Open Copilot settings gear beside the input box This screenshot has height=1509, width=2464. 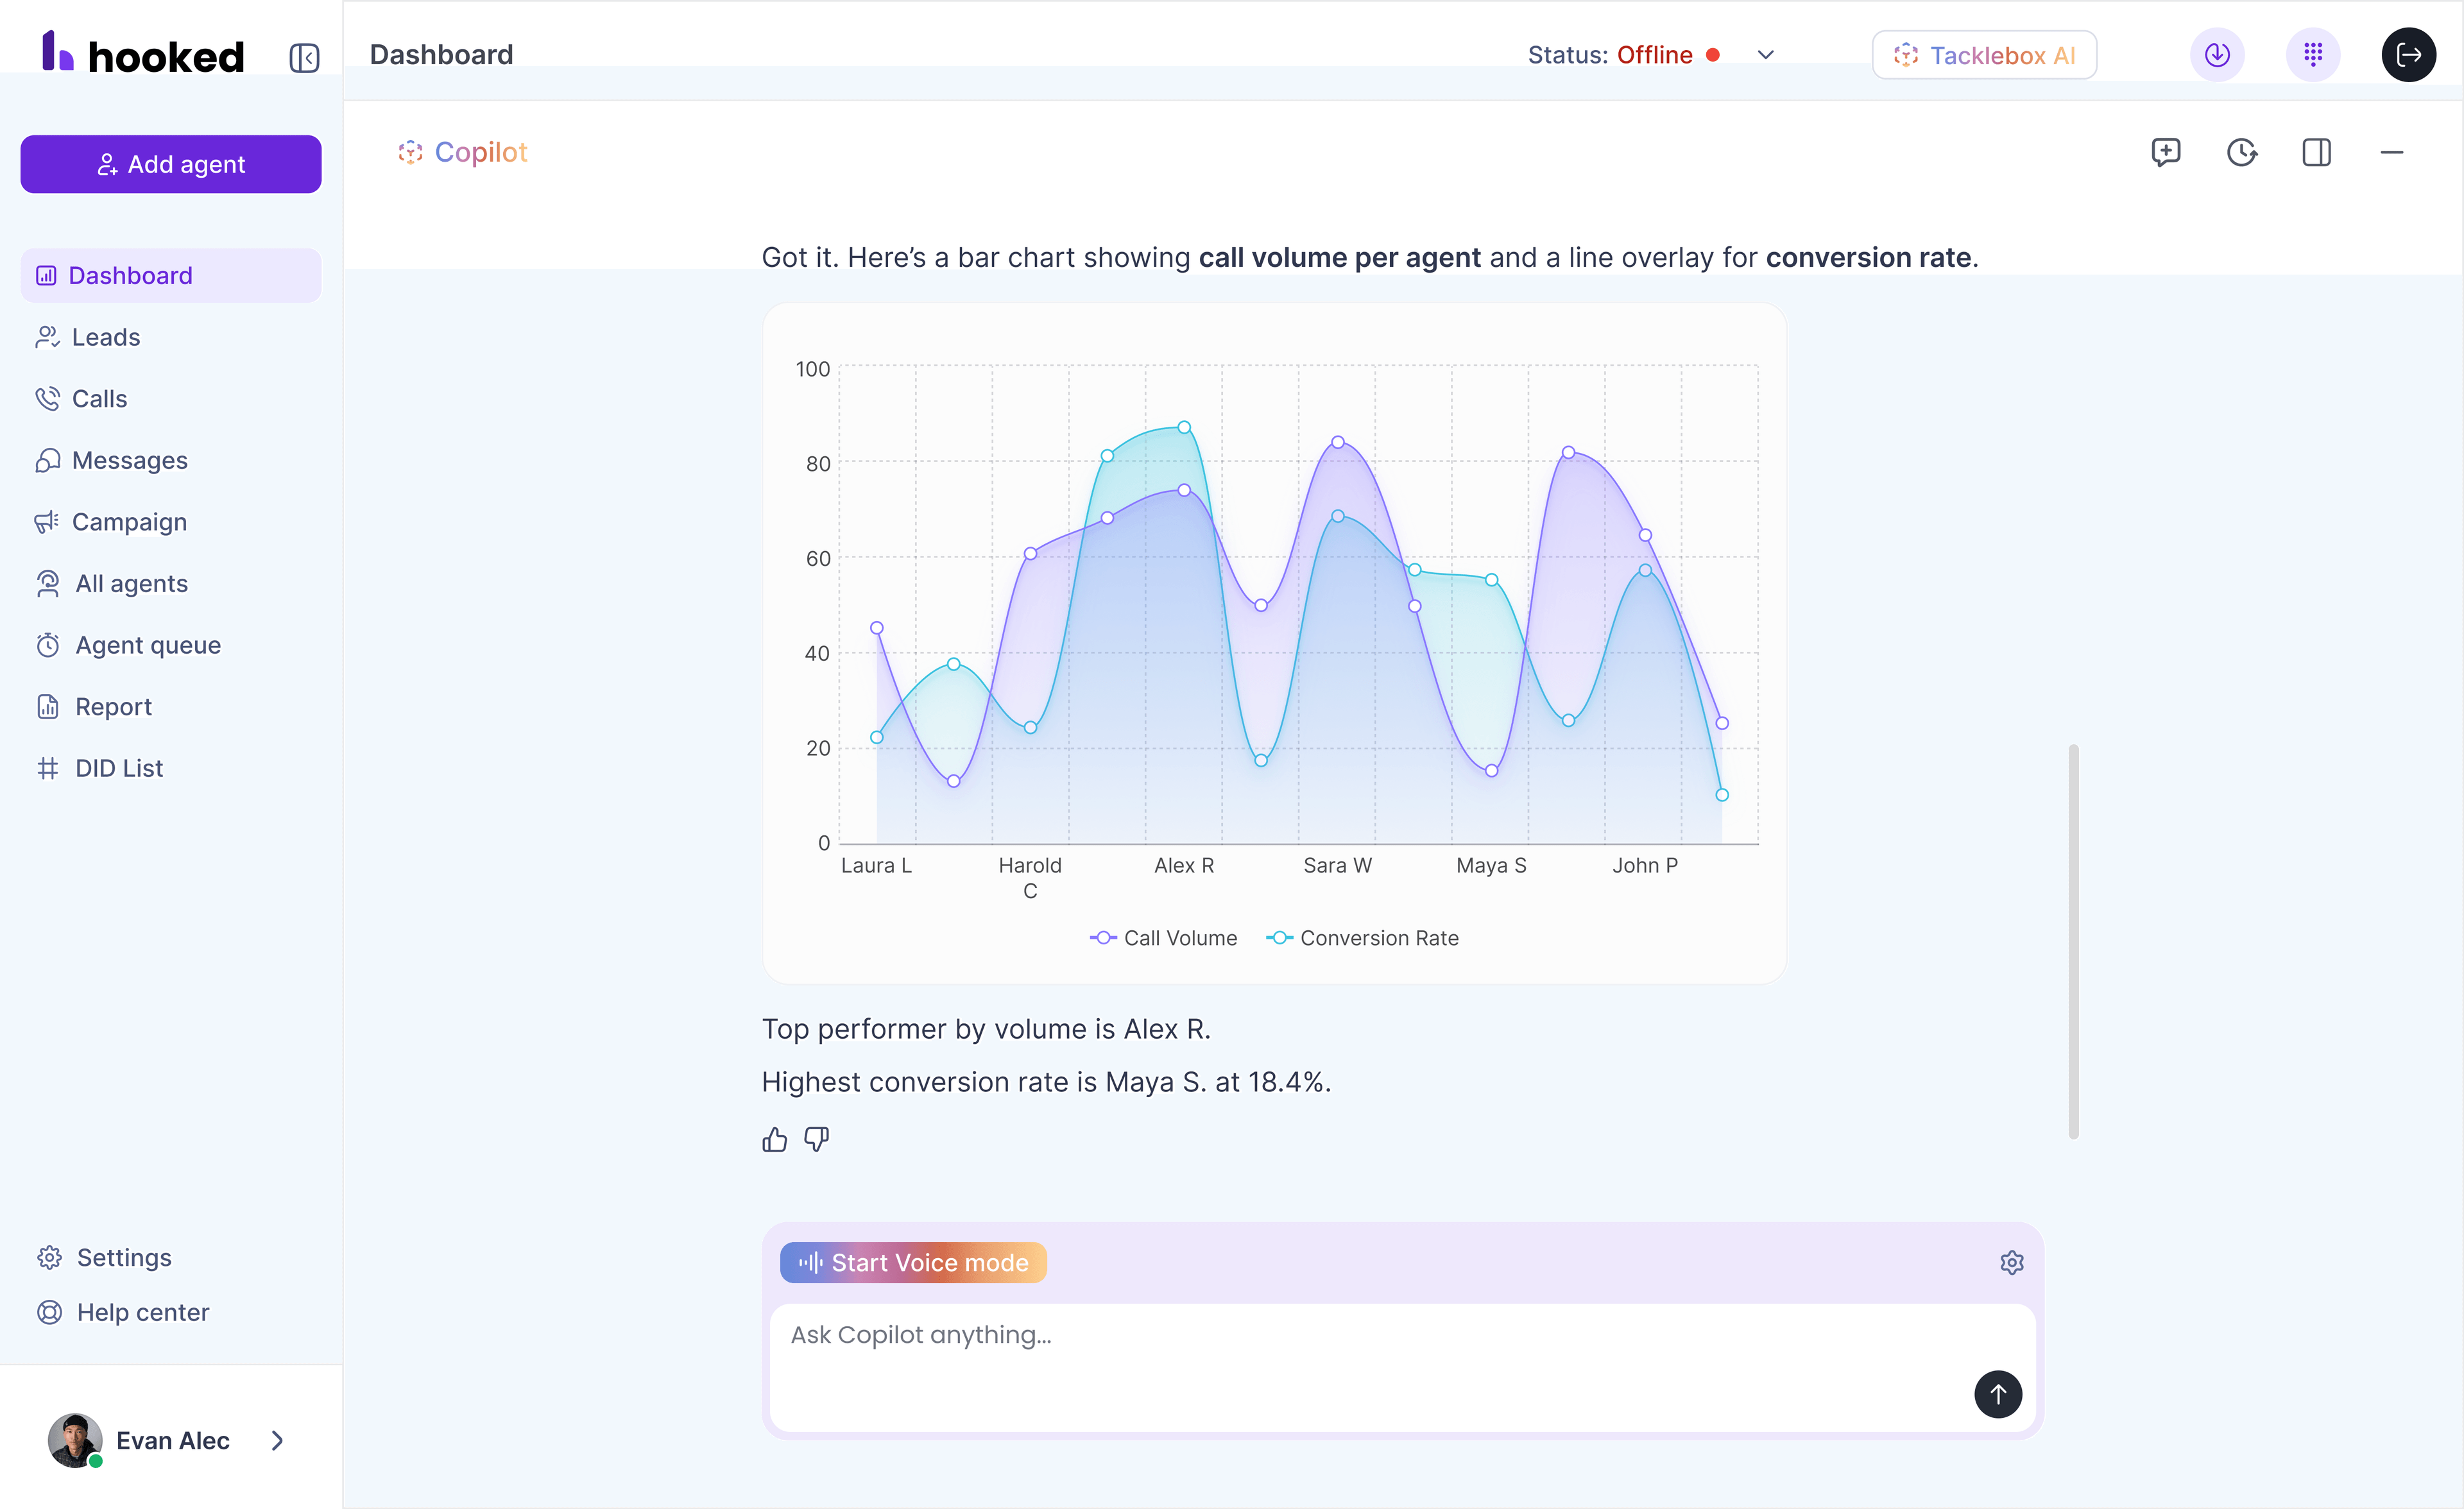[2012, 1262]
